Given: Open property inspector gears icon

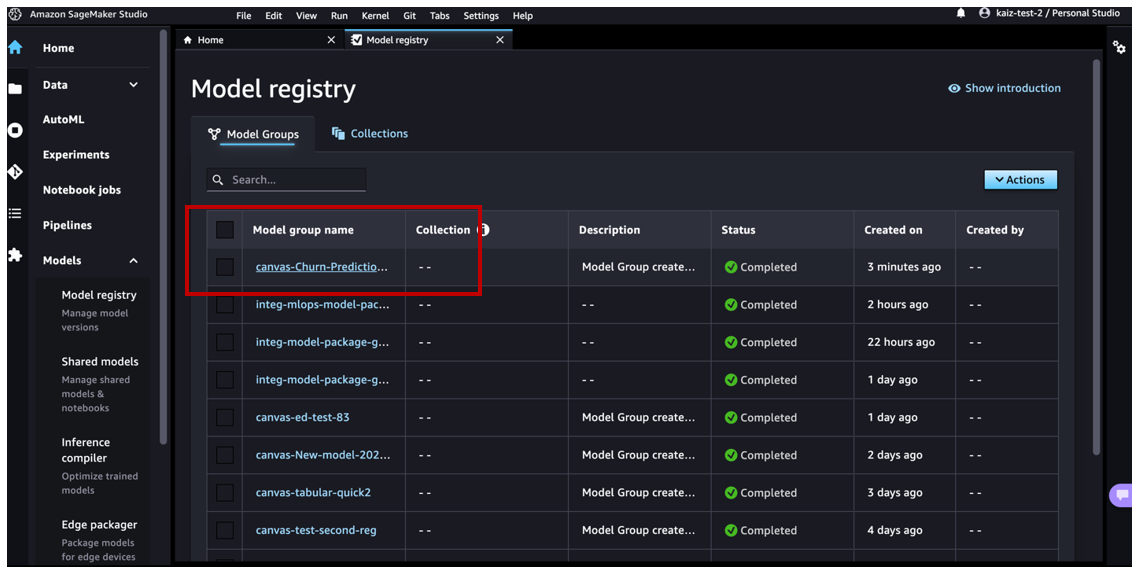Looking at the screenshot, I should coord(1119,47).
